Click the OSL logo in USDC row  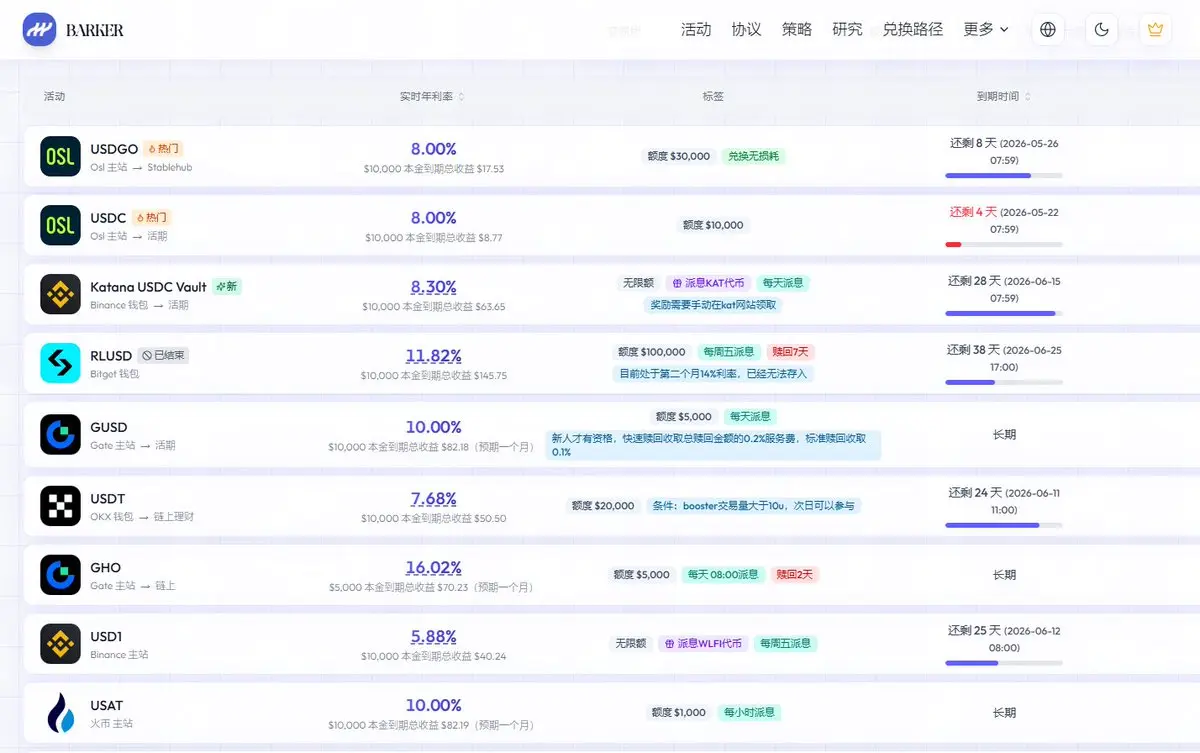(x=60, y=225)
